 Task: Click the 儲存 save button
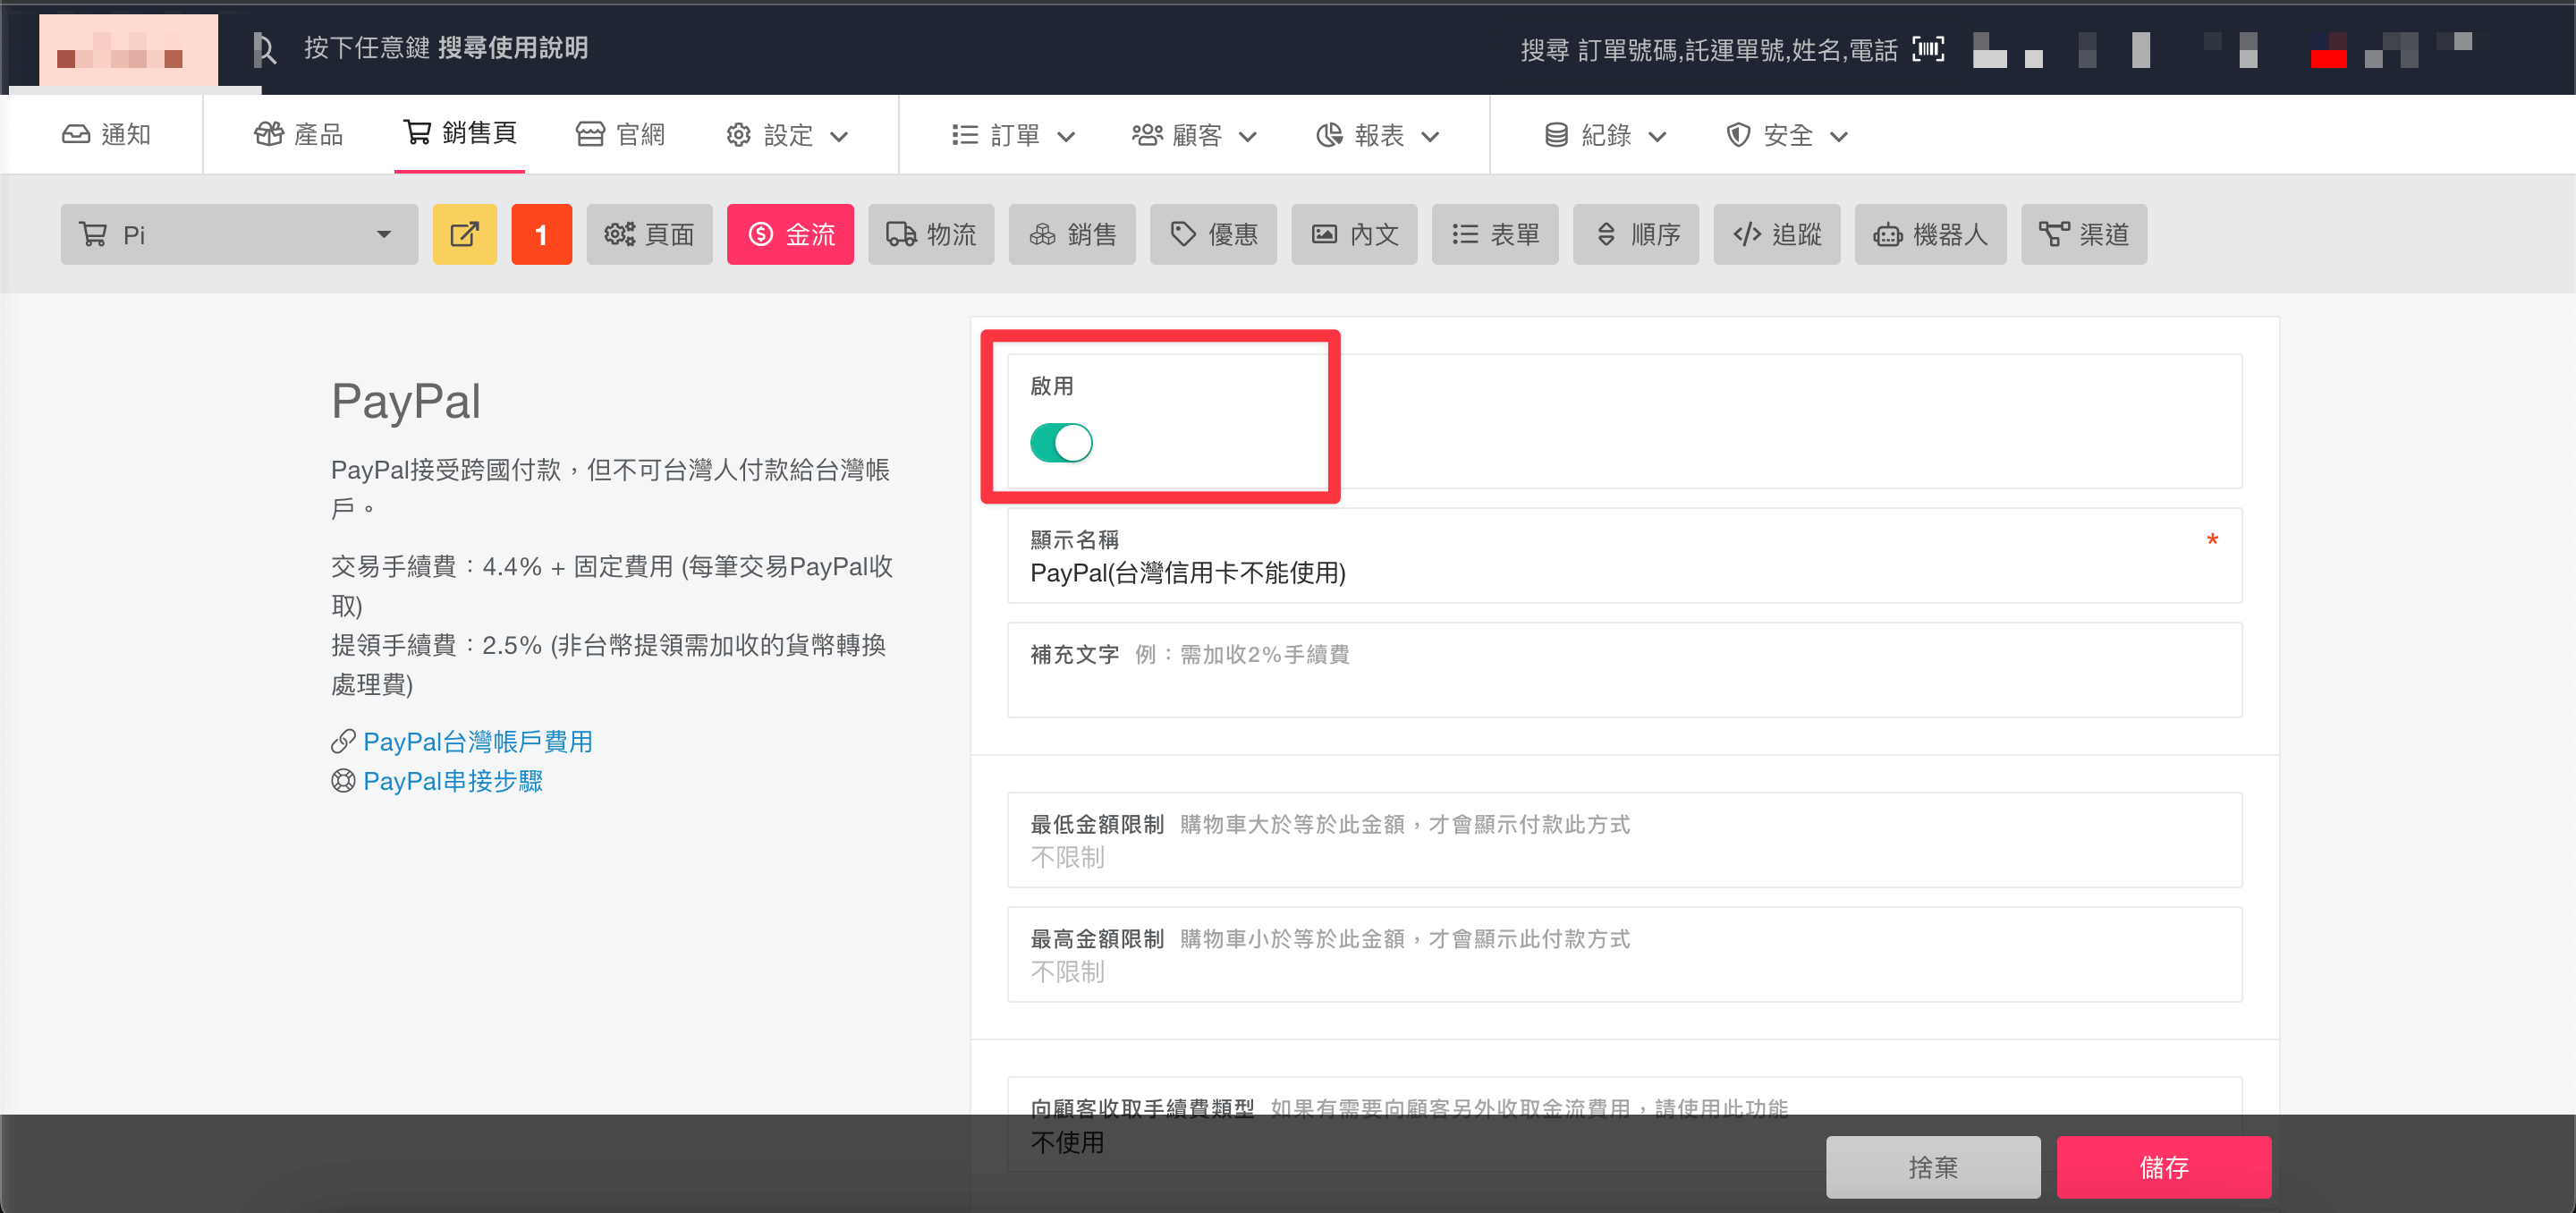pos(2164,1167)
